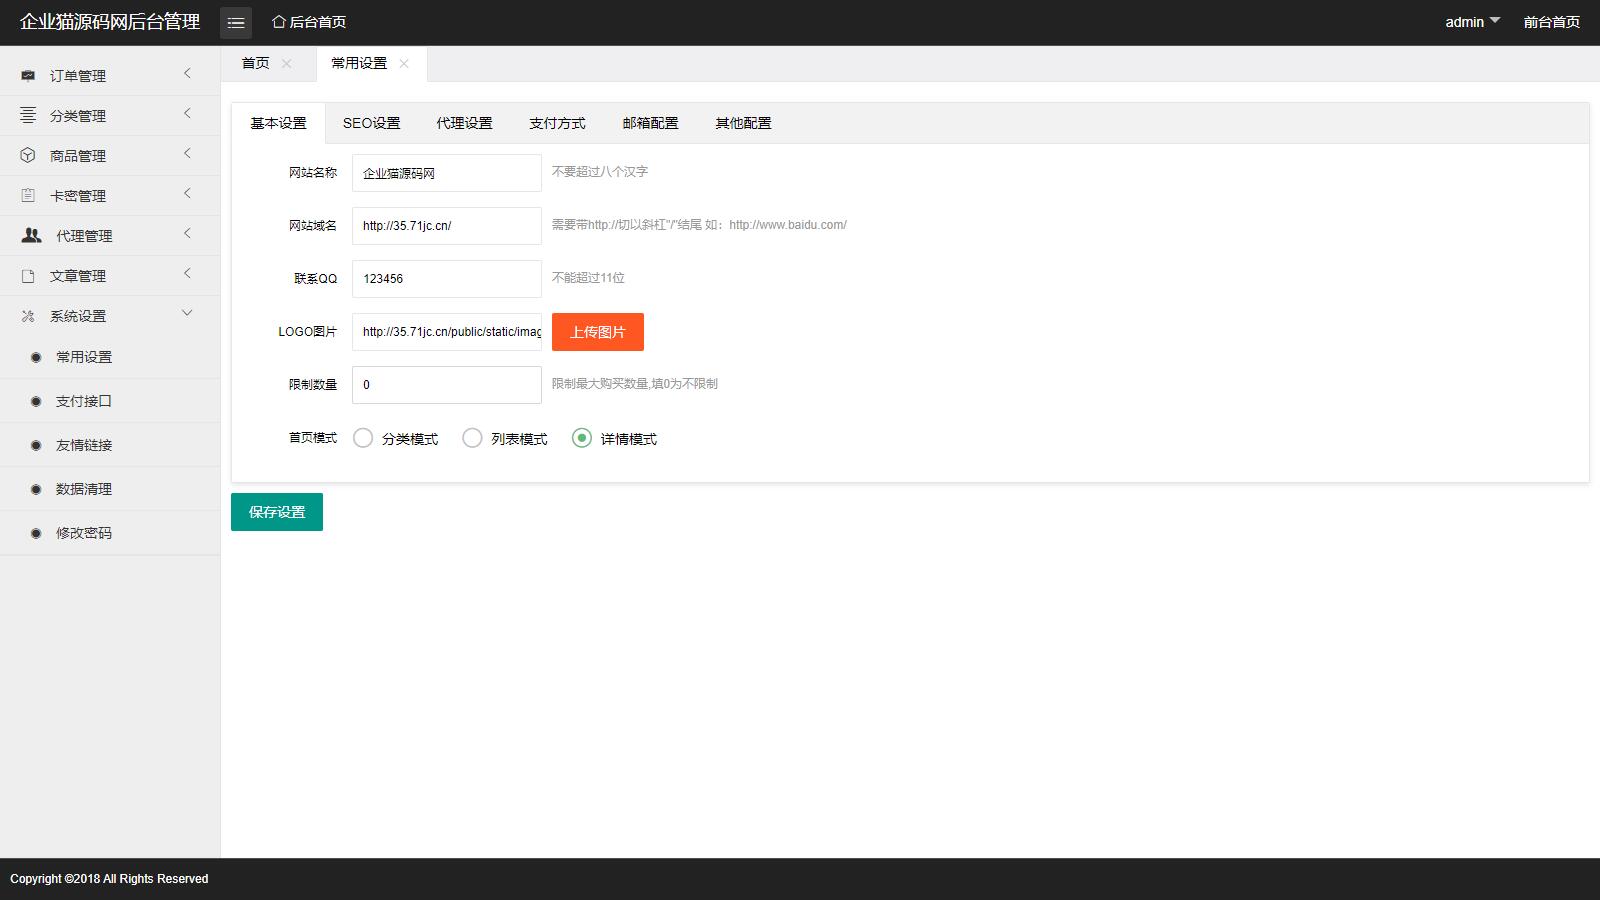Click the 分类管理 list icon
This screenshot has height=900, width=1600.
pos(28,116)
